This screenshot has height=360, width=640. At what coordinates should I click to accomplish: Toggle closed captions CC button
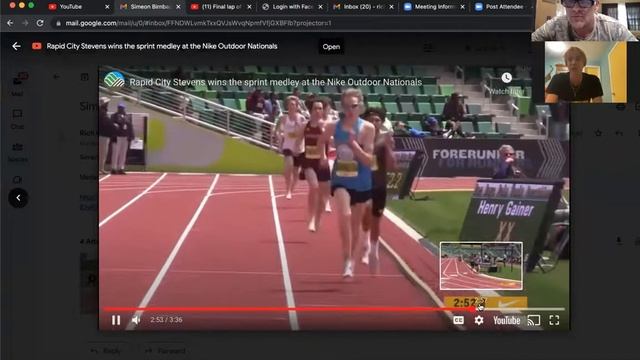(458, 320)
